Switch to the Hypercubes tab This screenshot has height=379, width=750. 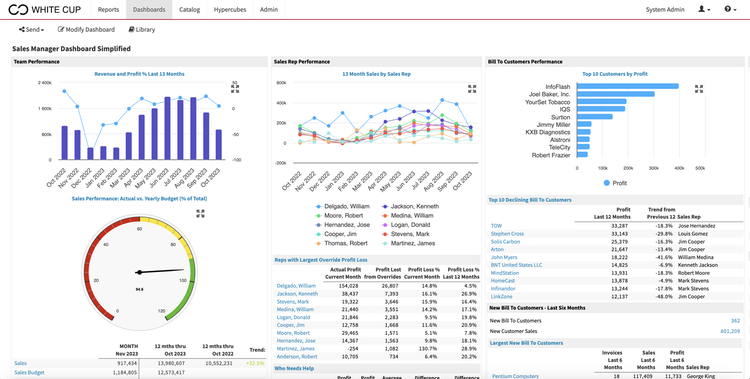tap(230, 10)
